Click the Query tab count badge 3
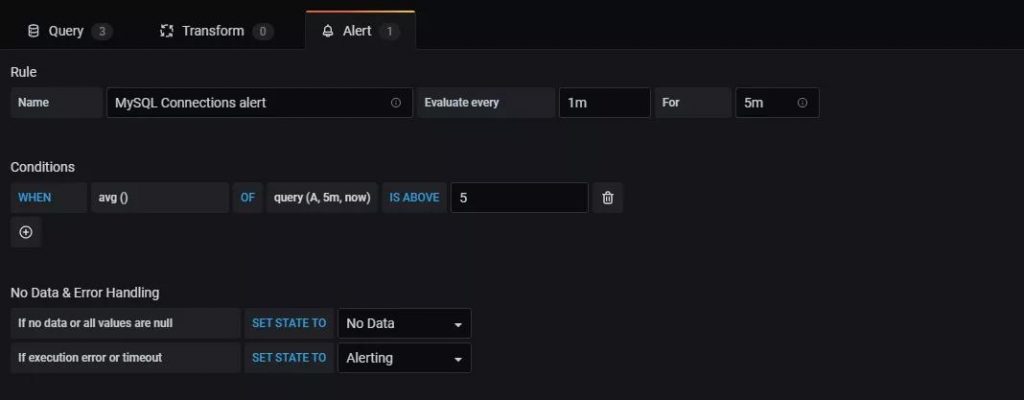 pos(102,31)
